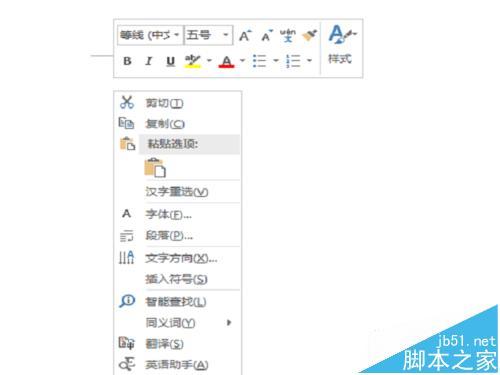Toggle Italic formatting
The width and height of the screenshot is (500, 375).
(x=149, y=61)
